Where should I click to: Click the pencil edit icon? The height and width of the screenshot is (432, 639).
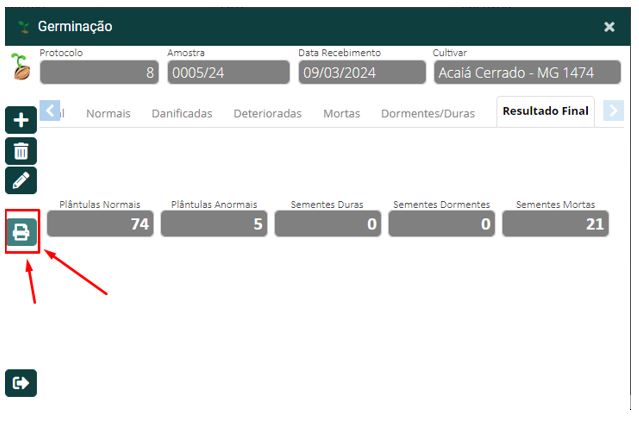pos(21,180)
